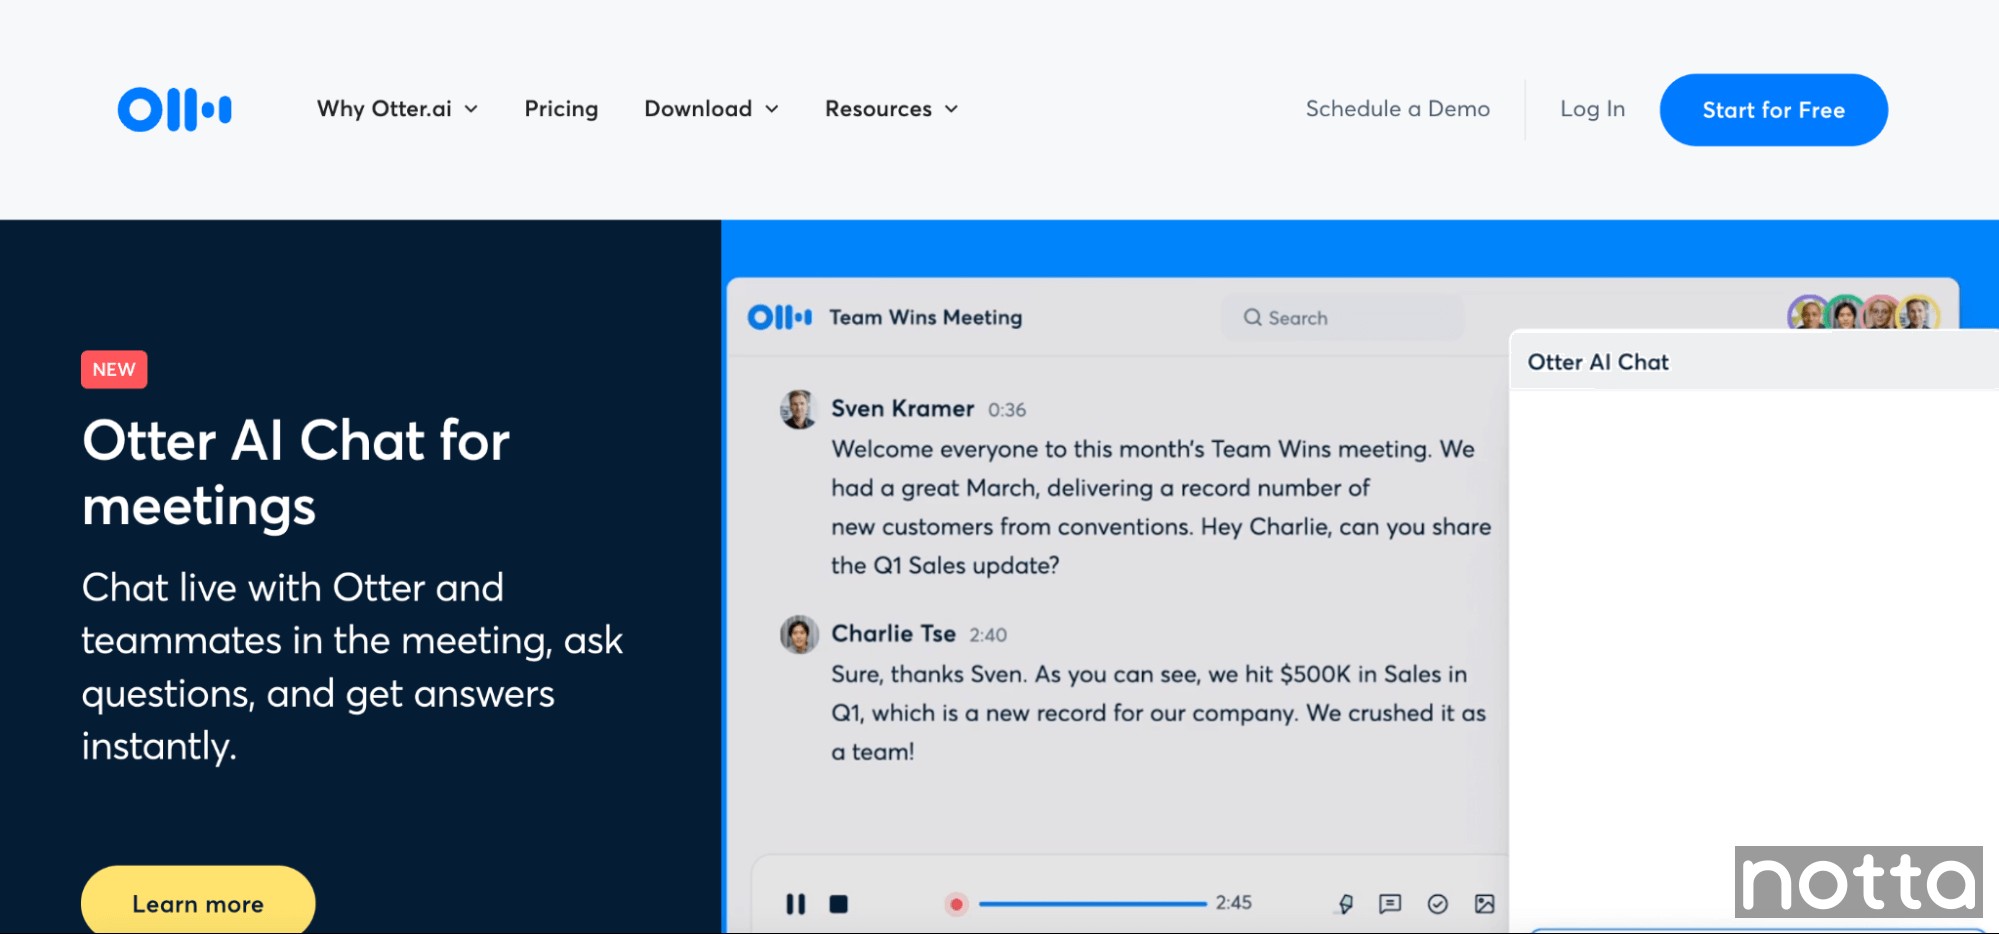Stop the recording with the stop icon
The image size is (1999, 934).
coord(838,904)
